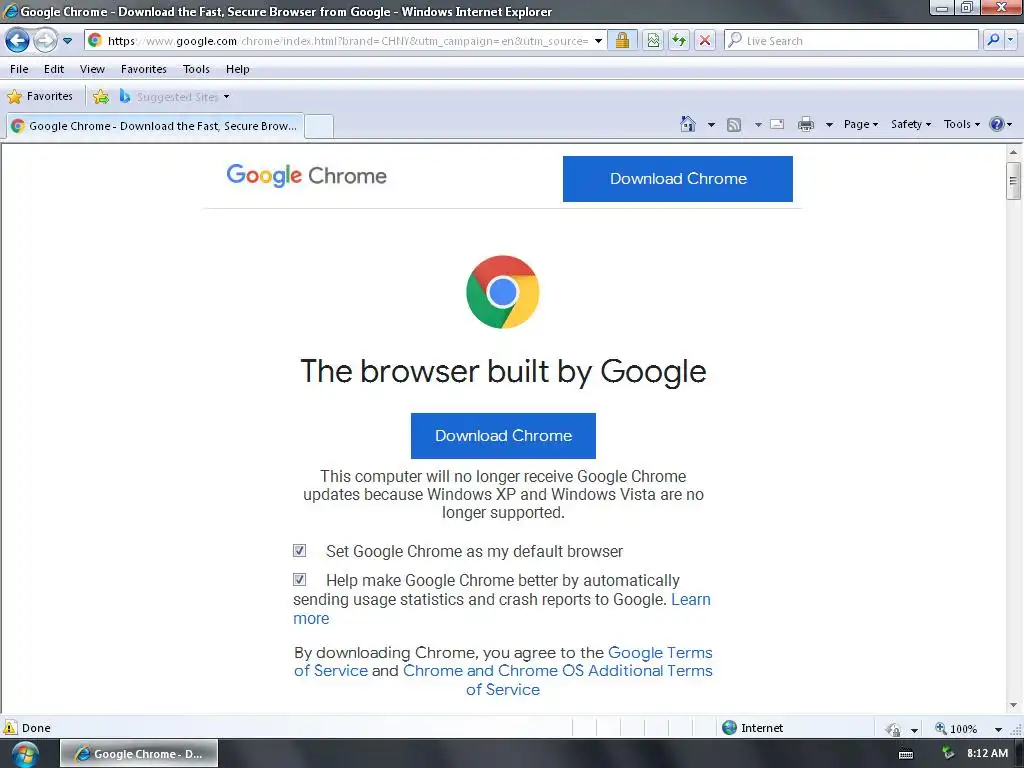Click the Internet zone globe icon
This screenshot has height=768, width=1024.
[x=729, y=728]
